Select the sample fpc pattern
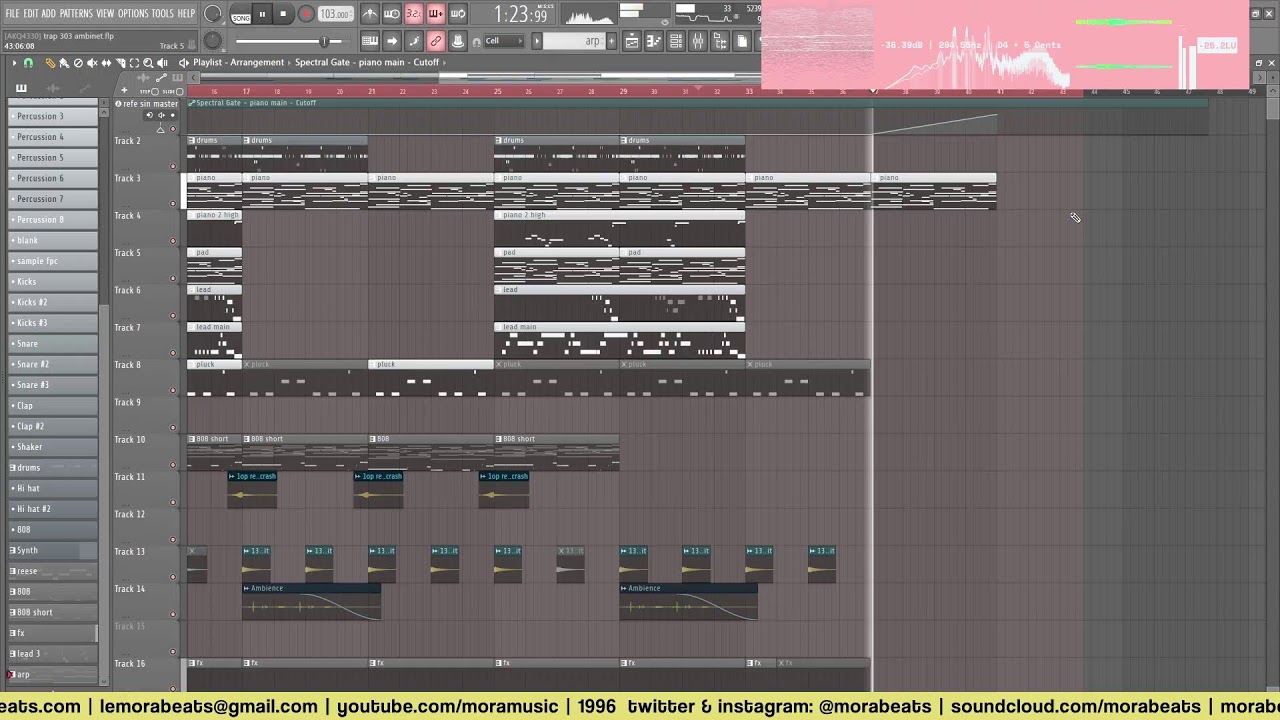Screen dimensions: 1280x720 54,261
